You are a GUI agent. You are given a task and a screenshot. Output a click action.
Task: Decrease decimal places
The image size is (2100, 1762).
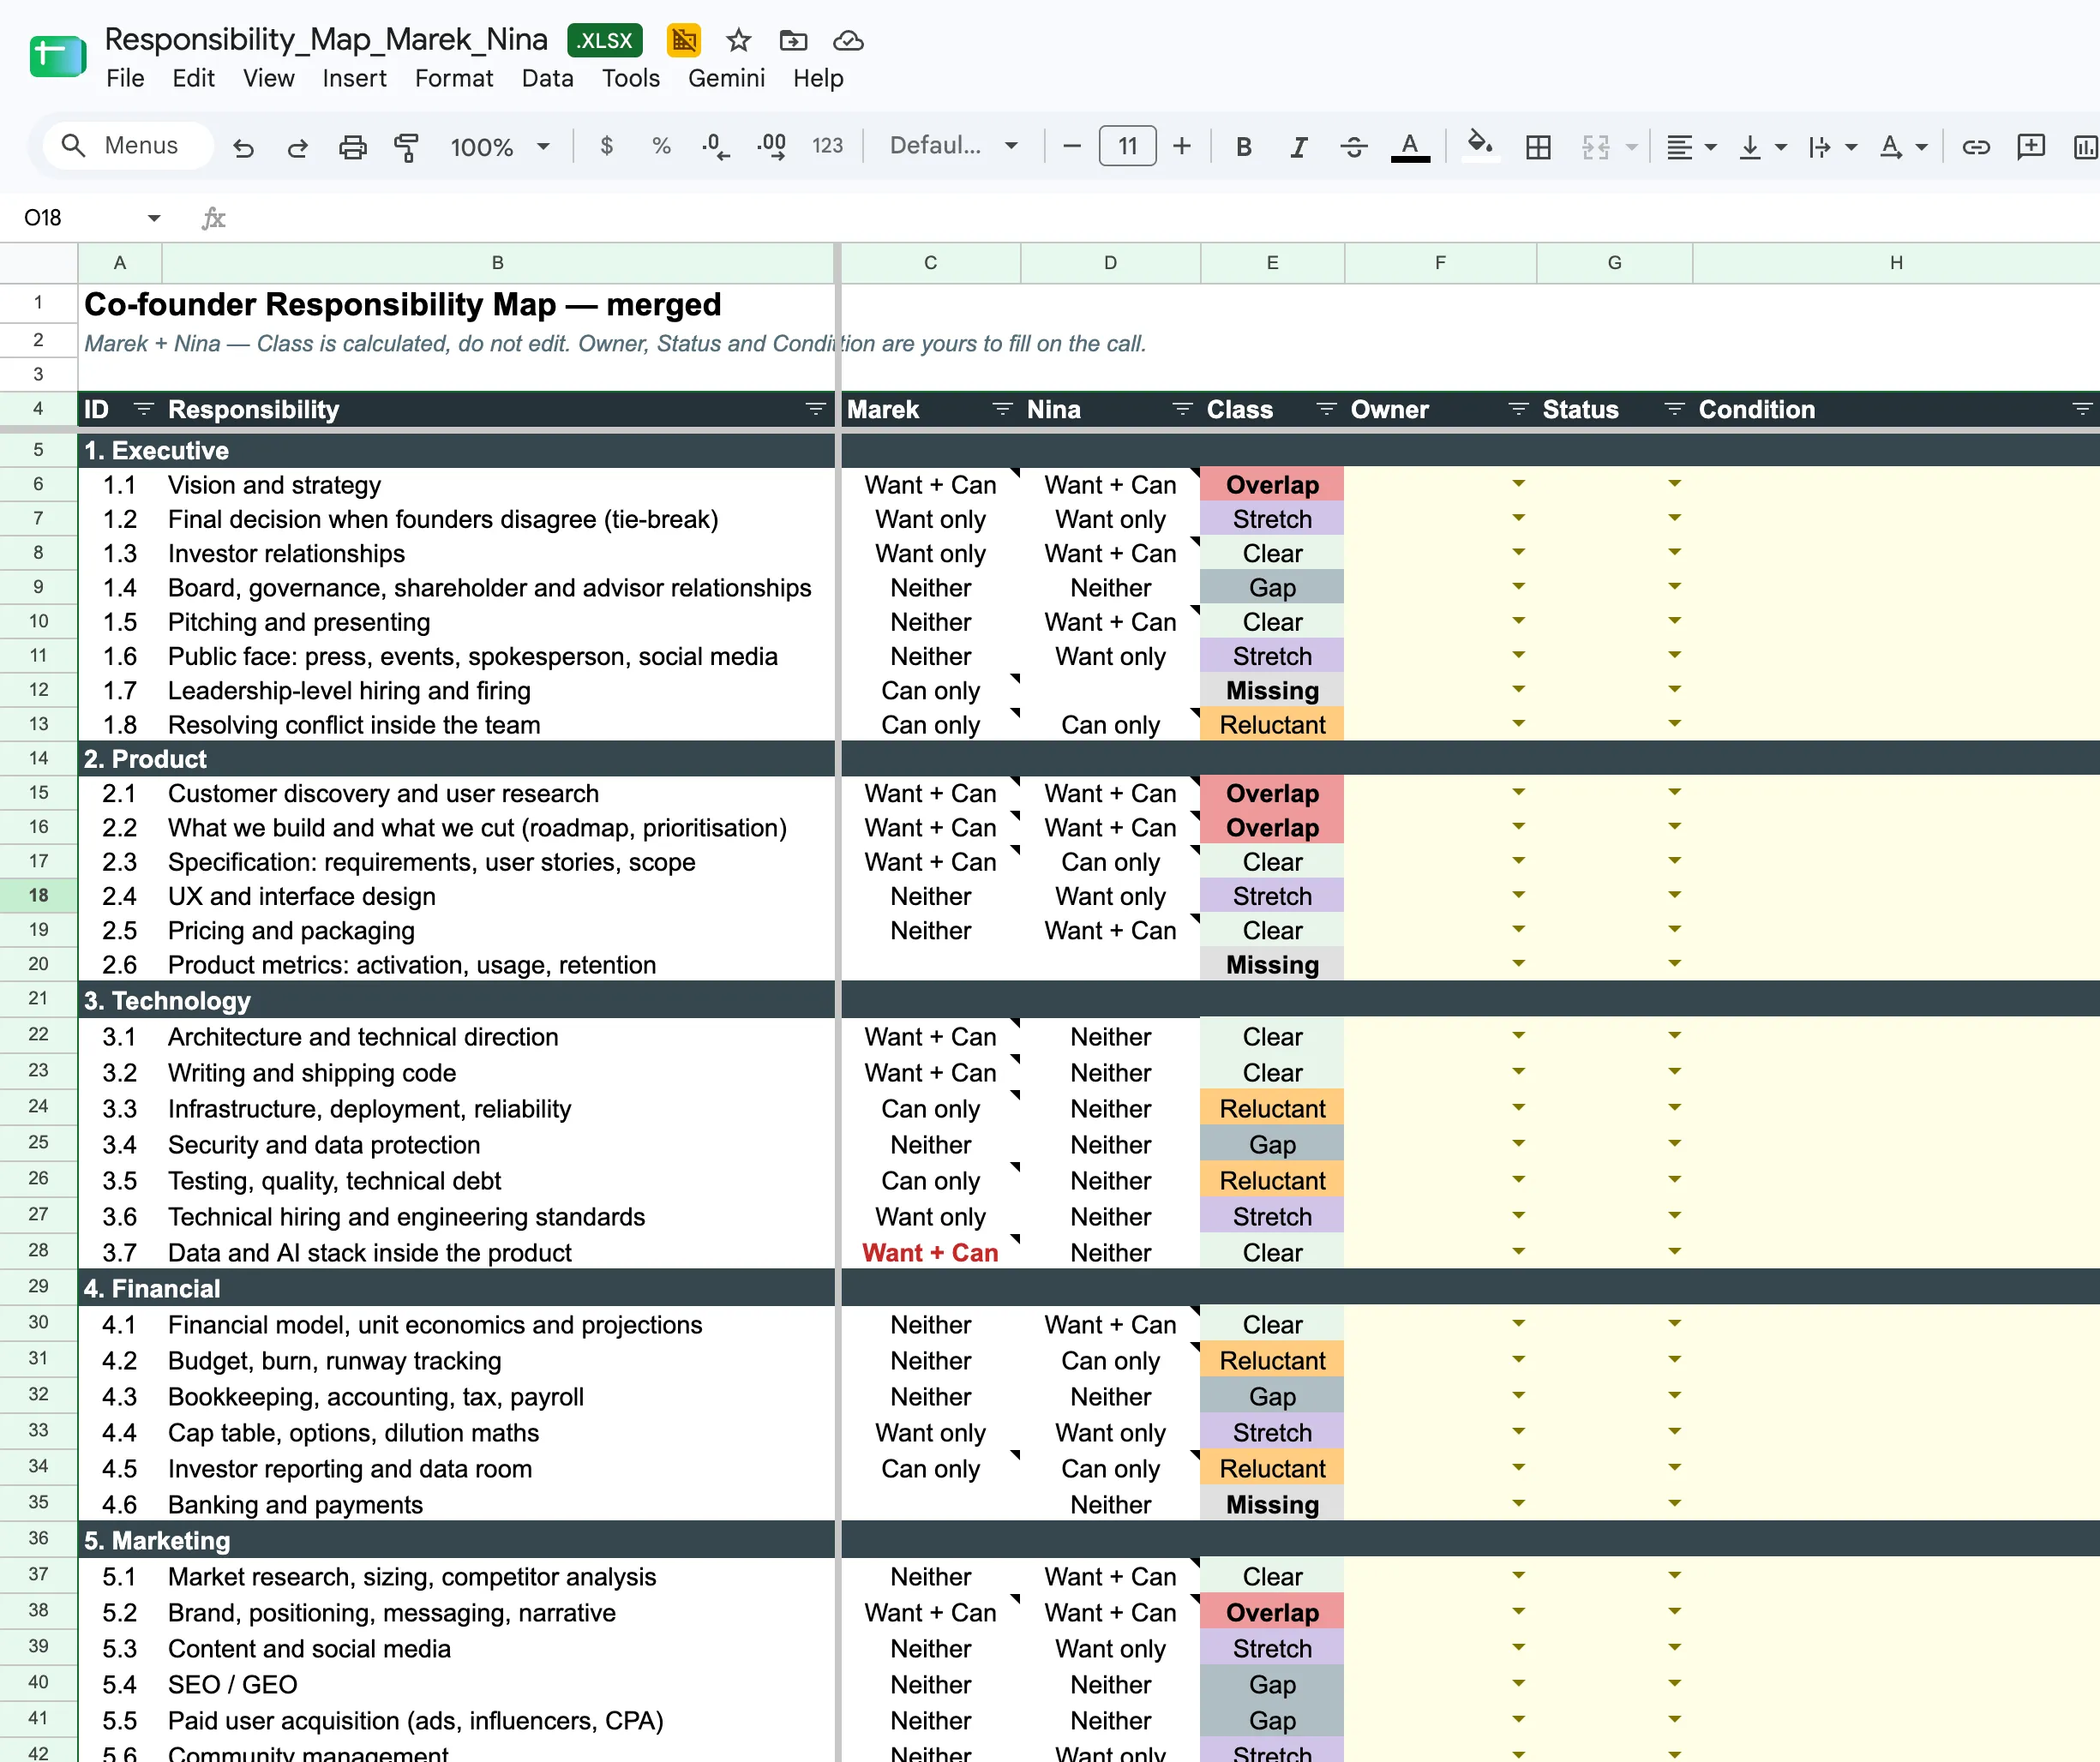(715, 146)
